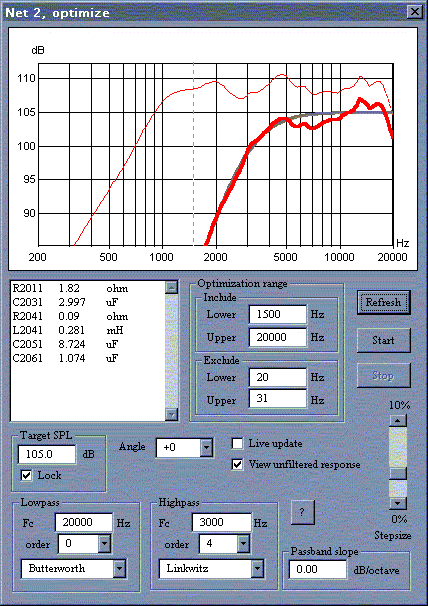Click the Refresh button
The image size is (428, 606).
point(384,302)
